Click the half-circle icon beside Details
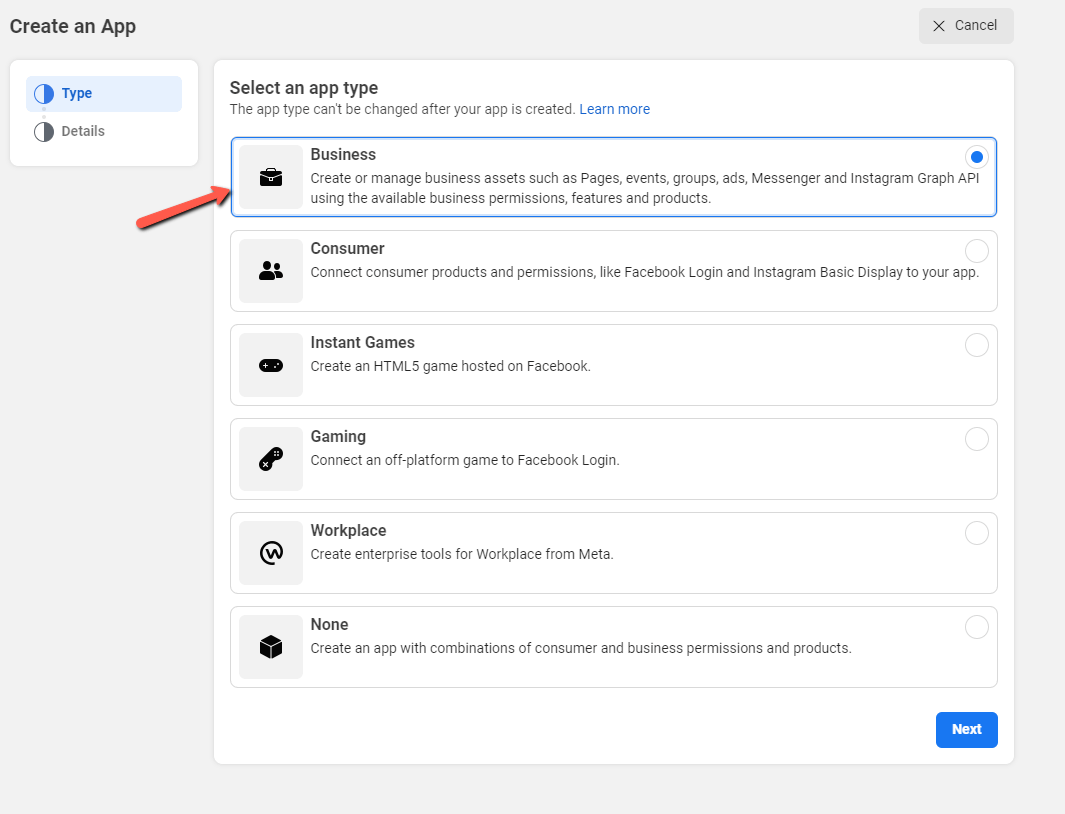The width and height of the screenshot is (1065, 814). [x=44, y=132]
